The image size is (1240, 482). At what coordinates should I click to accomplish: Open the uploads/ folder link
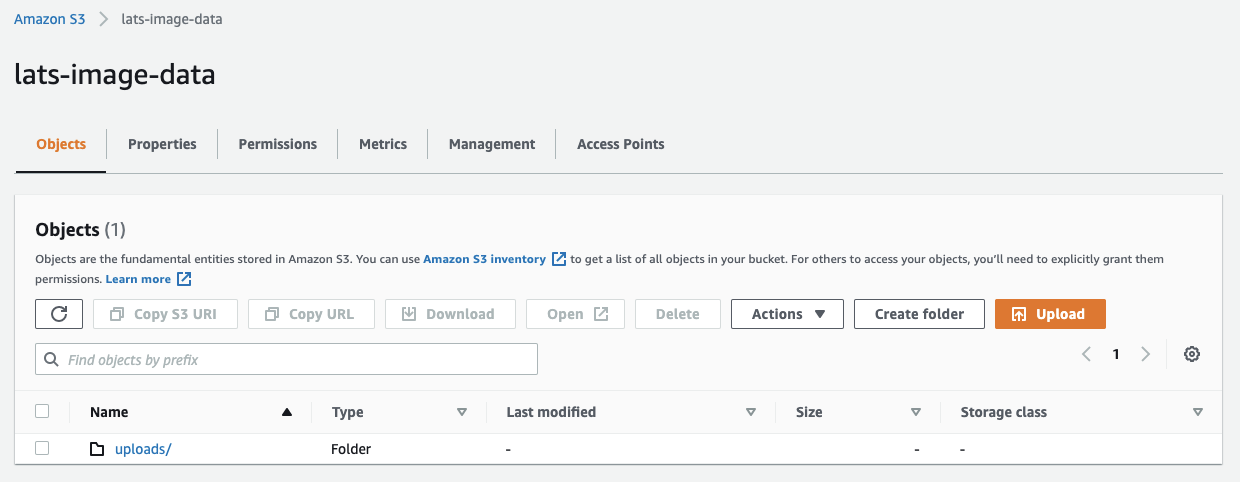143,449
